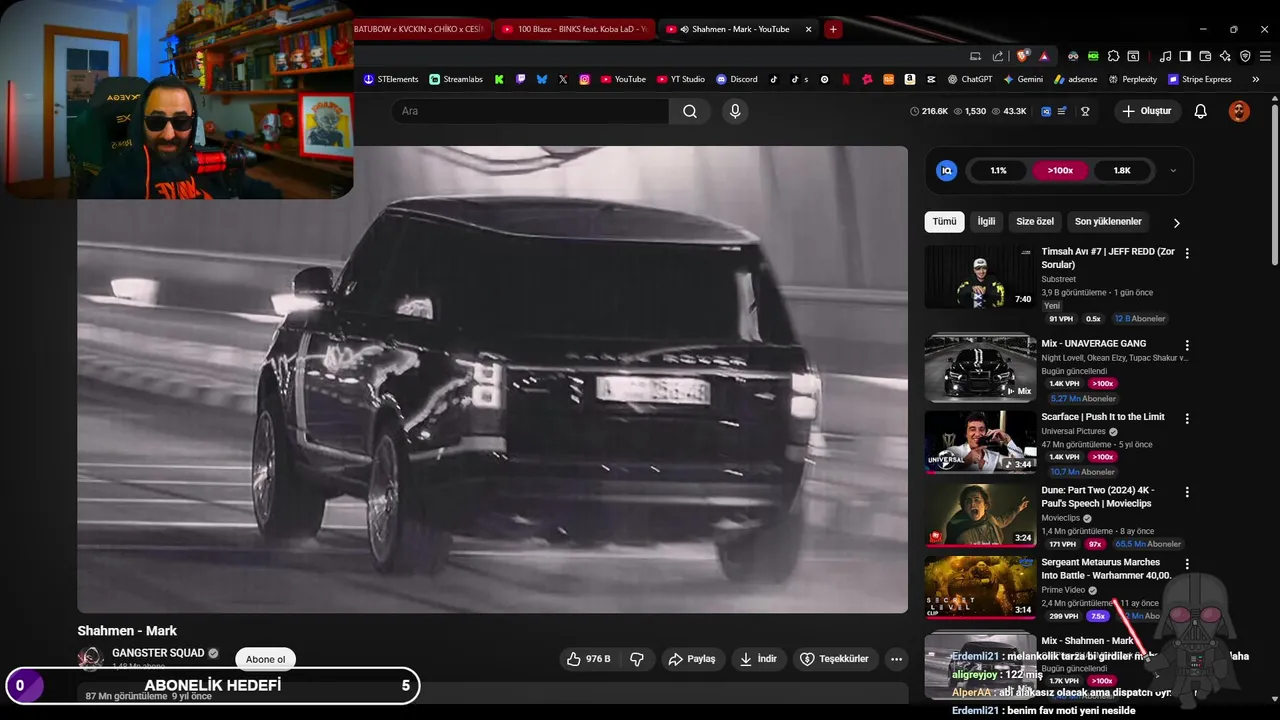
Task: Select the İlgili filter chip
Action: point(986,222)
